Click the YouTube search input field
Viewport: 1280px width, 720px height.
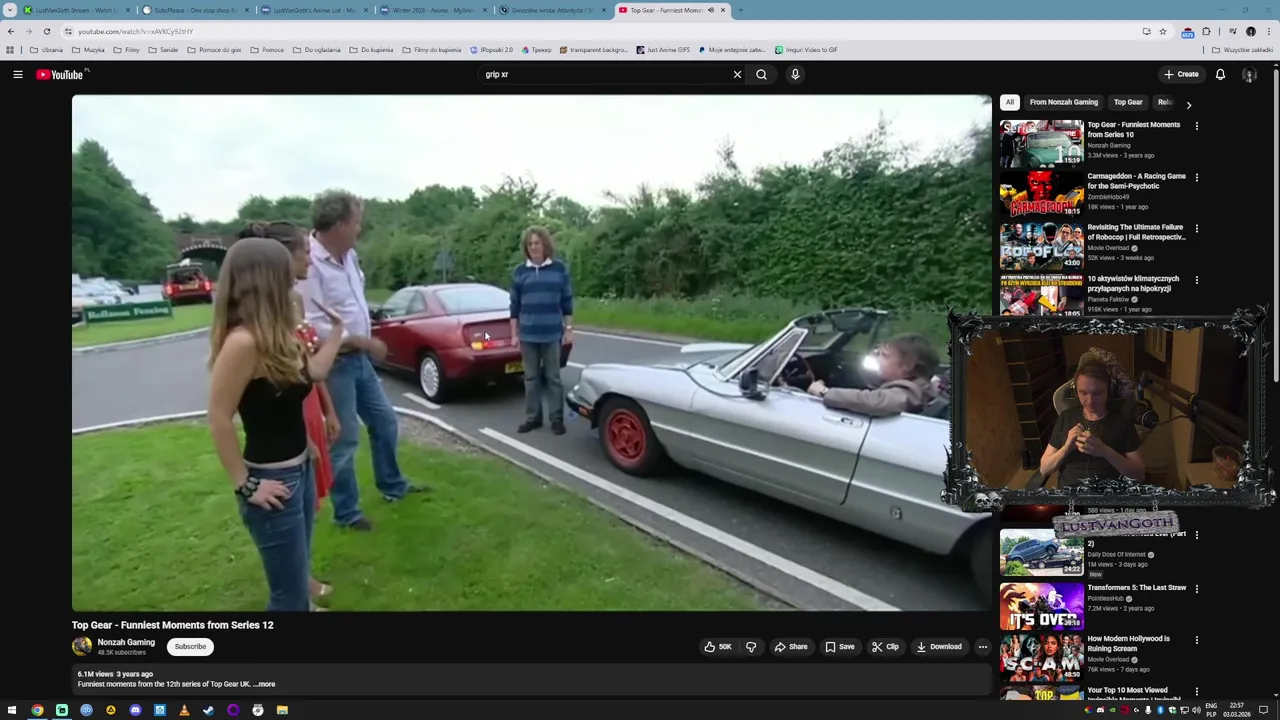[x=605, y=74]
